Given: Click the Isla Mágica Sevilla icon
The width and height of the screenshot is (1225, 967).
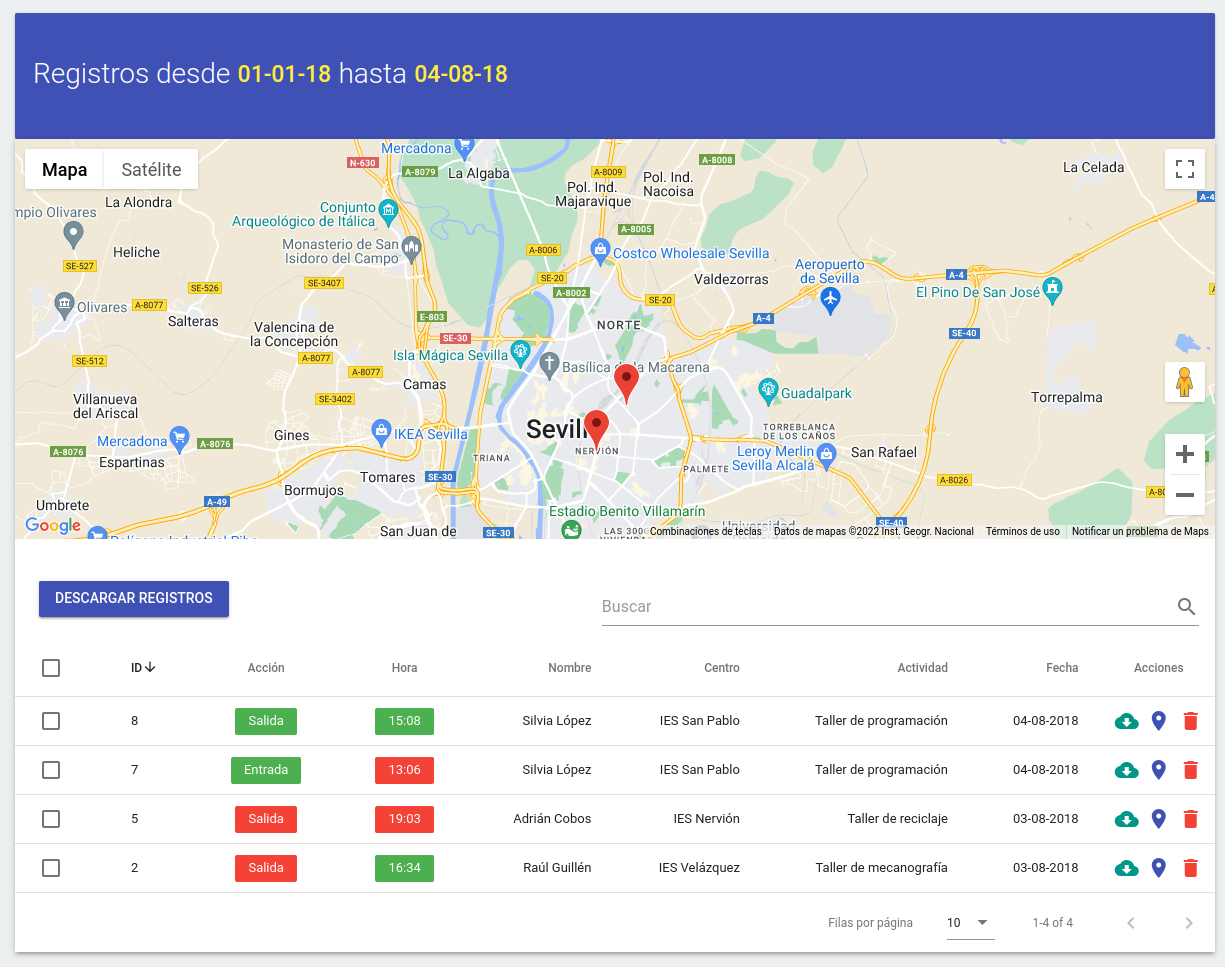Looking at the screenshot, I should [x=519, y=352].
